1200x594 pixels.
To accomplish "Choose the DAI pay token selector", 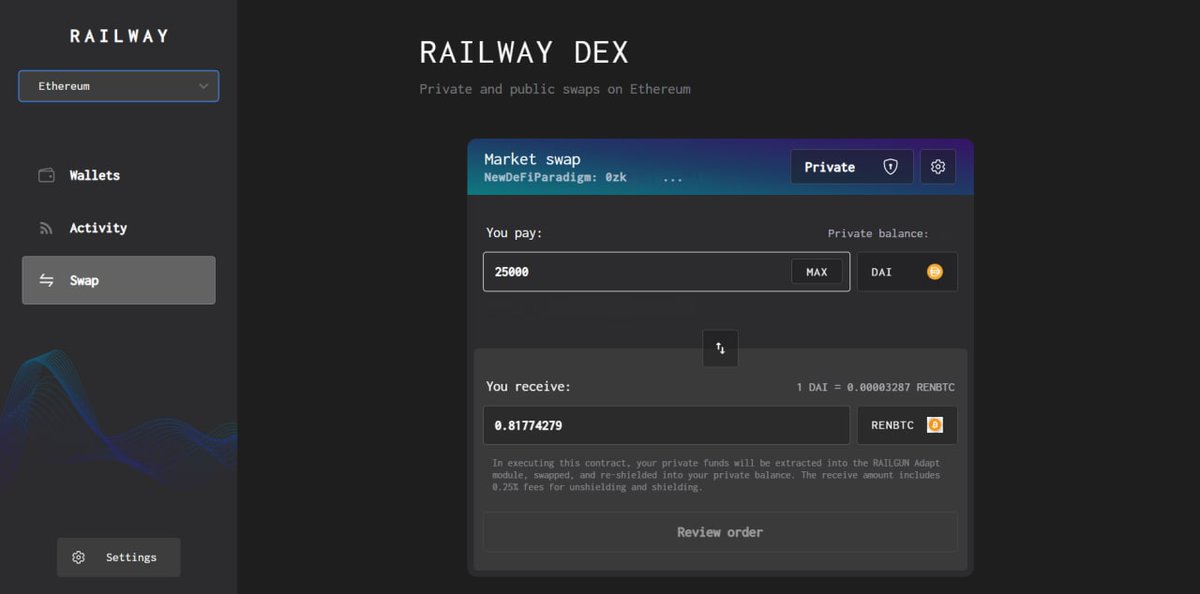I will pos(907,272).
